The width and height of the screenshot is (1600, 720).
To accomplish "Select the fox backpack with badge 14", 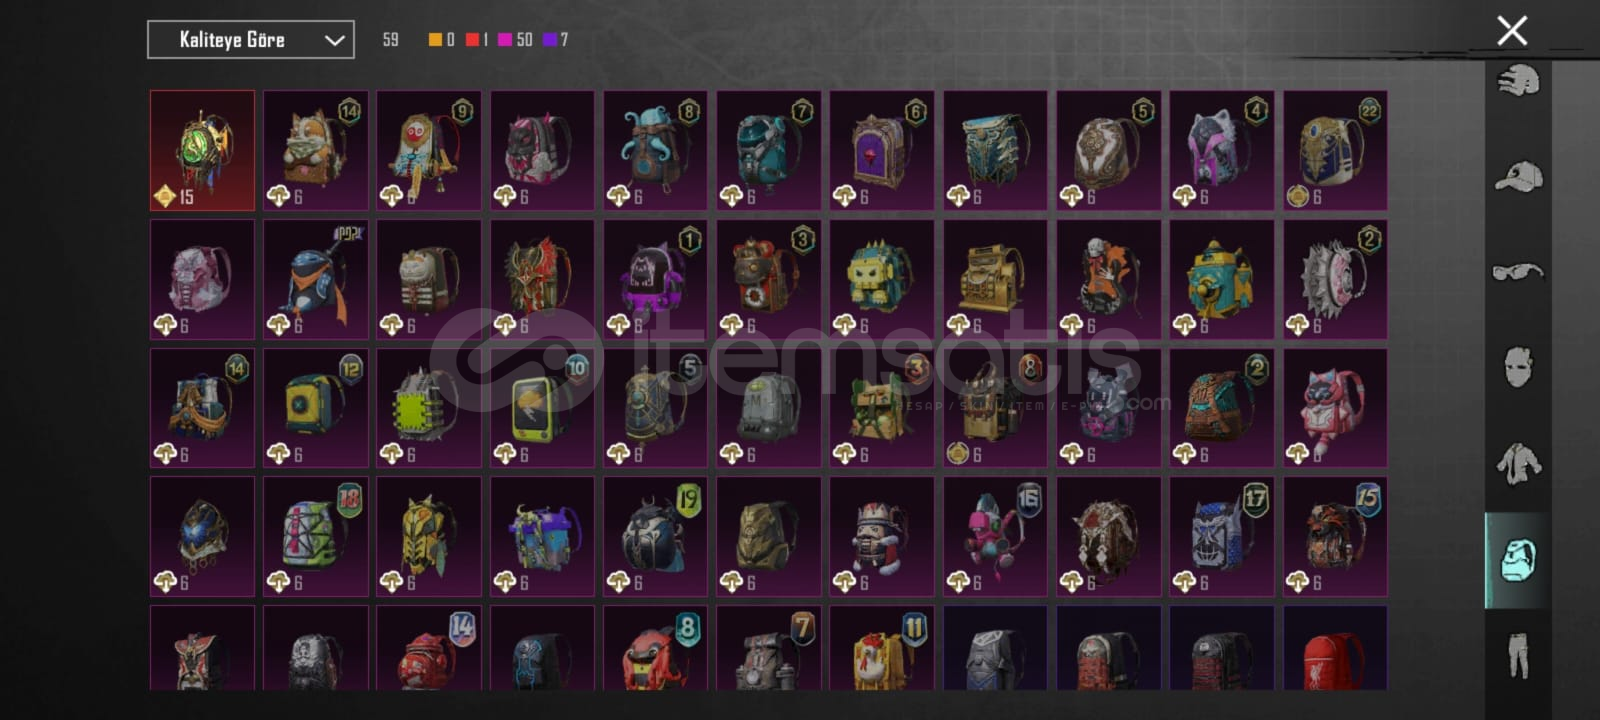I will [x=316, y=151].
